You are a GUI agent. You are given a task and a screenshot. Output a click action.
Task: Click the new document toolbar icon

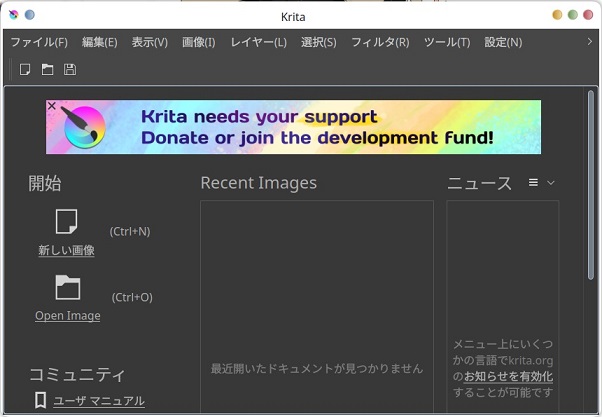point(25,69)
